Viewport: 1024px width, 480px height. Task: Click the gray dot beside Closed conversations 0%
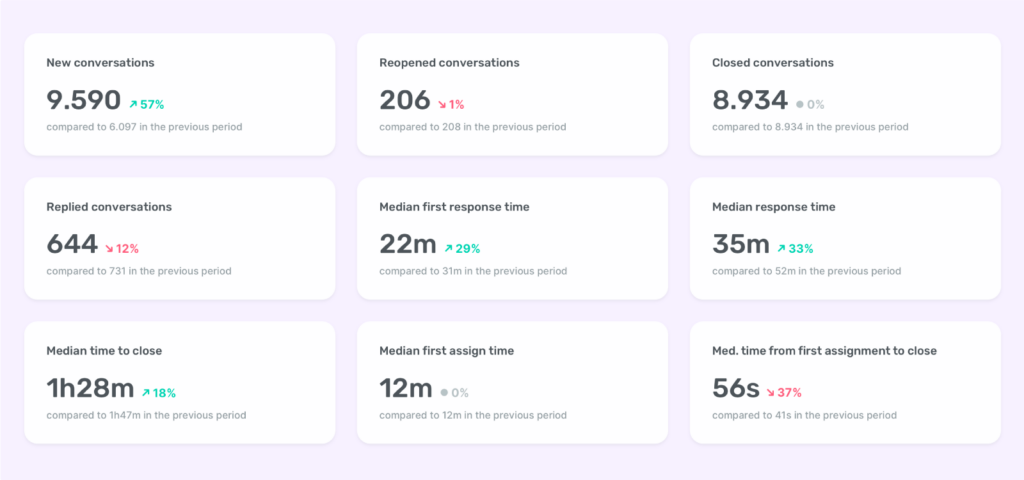click(799, 104)
